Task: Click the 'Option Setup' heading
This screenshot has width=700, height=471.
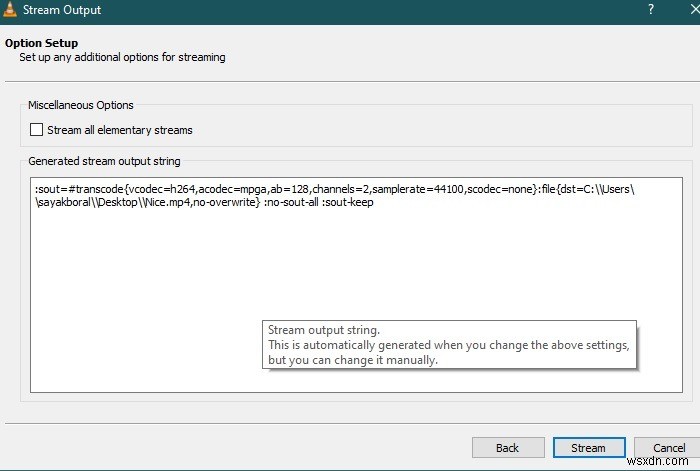Action: [41, 44]
